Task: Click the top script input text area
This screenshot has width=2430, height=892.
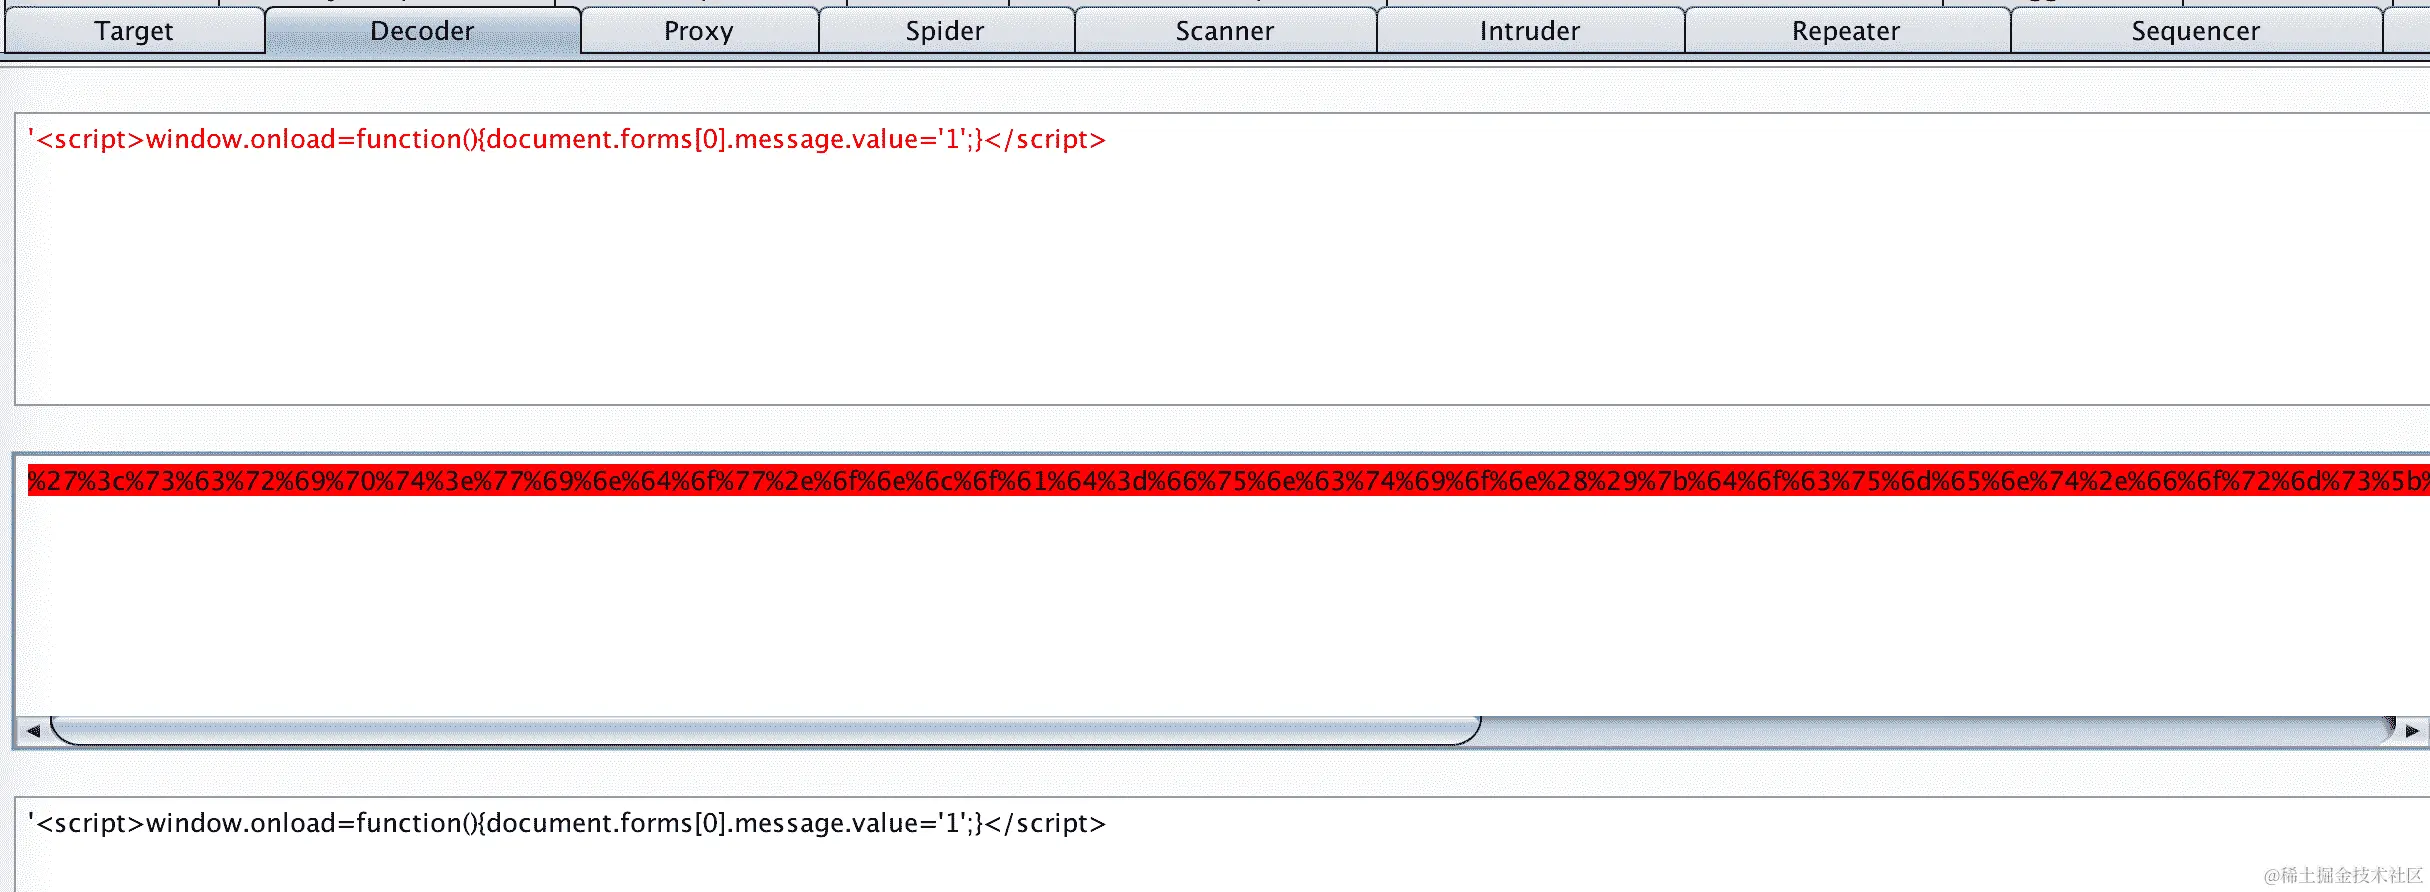Action: [x=1222, y=259]
